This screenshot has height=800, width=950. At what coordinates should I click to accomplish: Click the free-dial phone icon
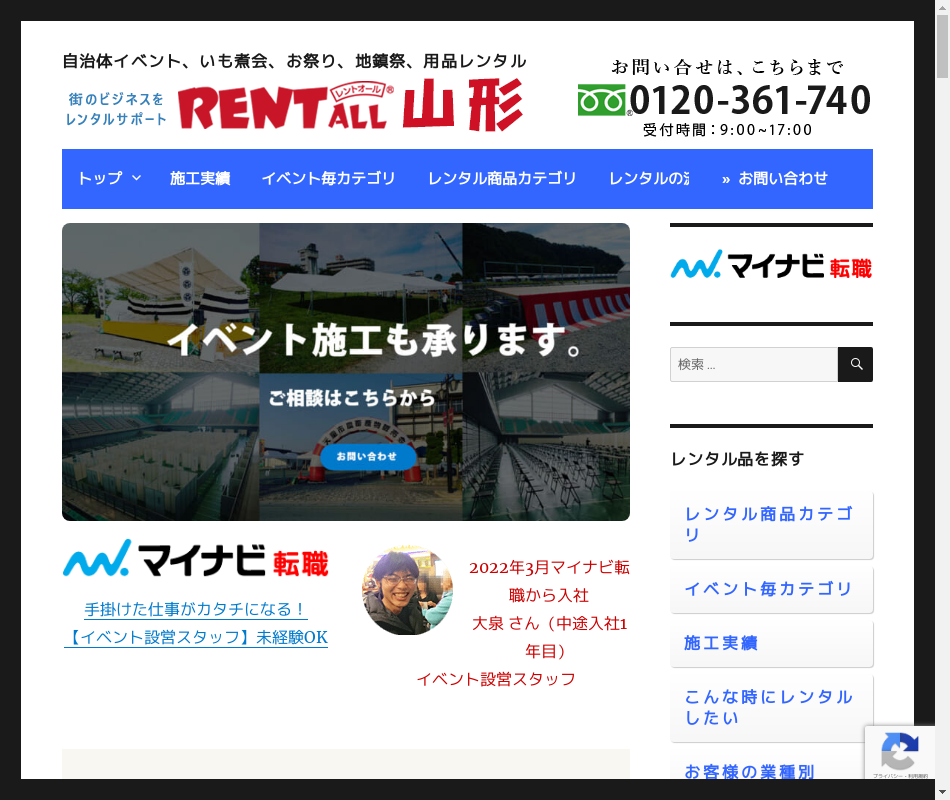(601, 100)
